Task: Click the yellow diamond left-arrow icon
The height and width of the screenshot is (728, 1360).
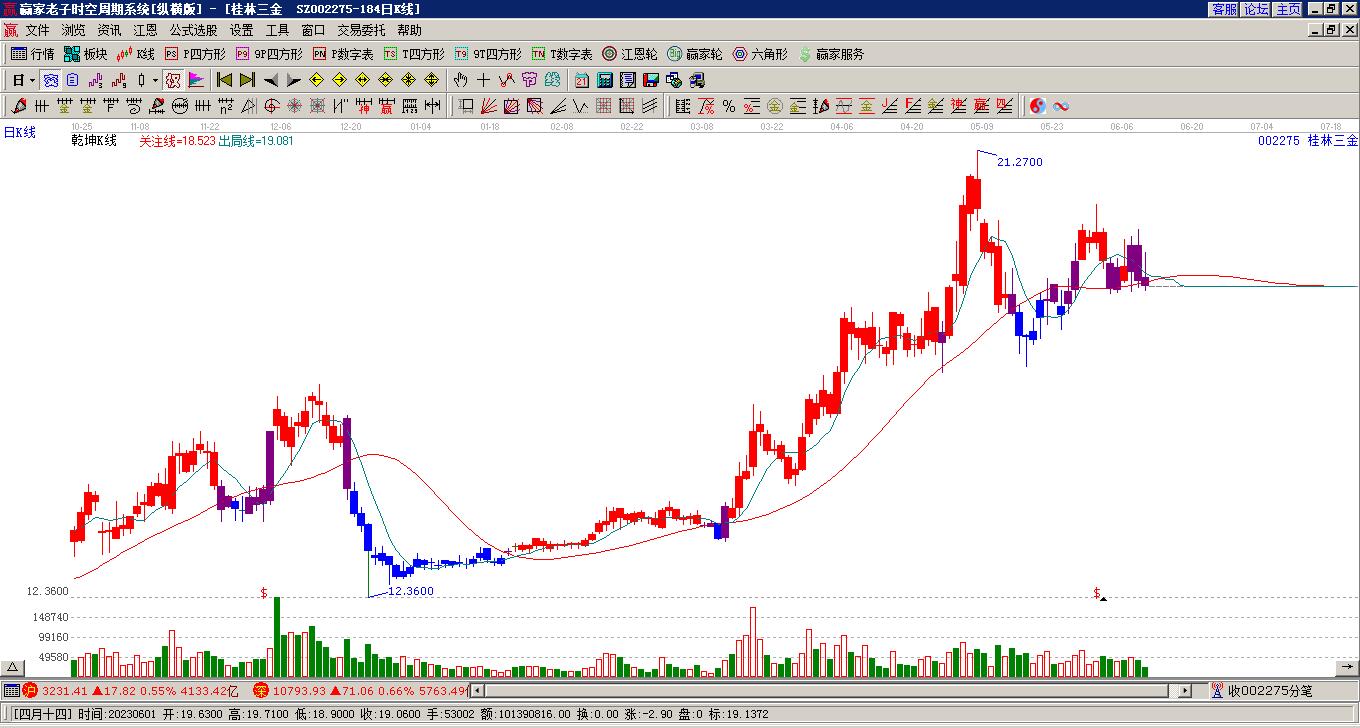Action: [x=317, y=80]
